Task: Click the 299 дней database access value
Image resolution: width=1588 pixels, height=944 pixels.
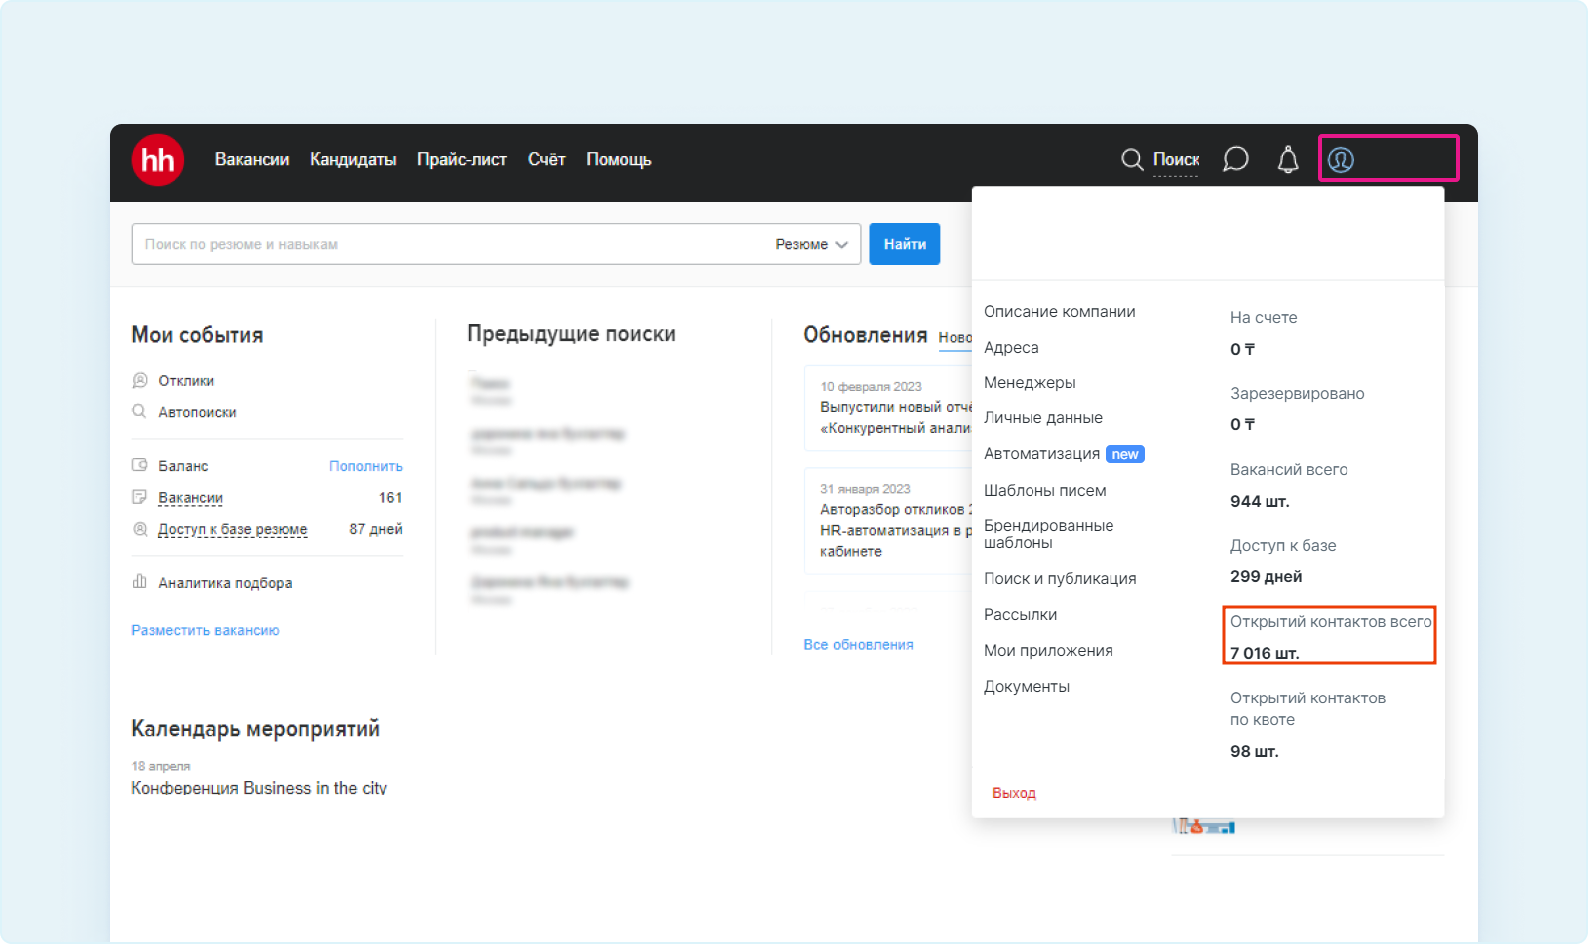Action: (1266, 577)
